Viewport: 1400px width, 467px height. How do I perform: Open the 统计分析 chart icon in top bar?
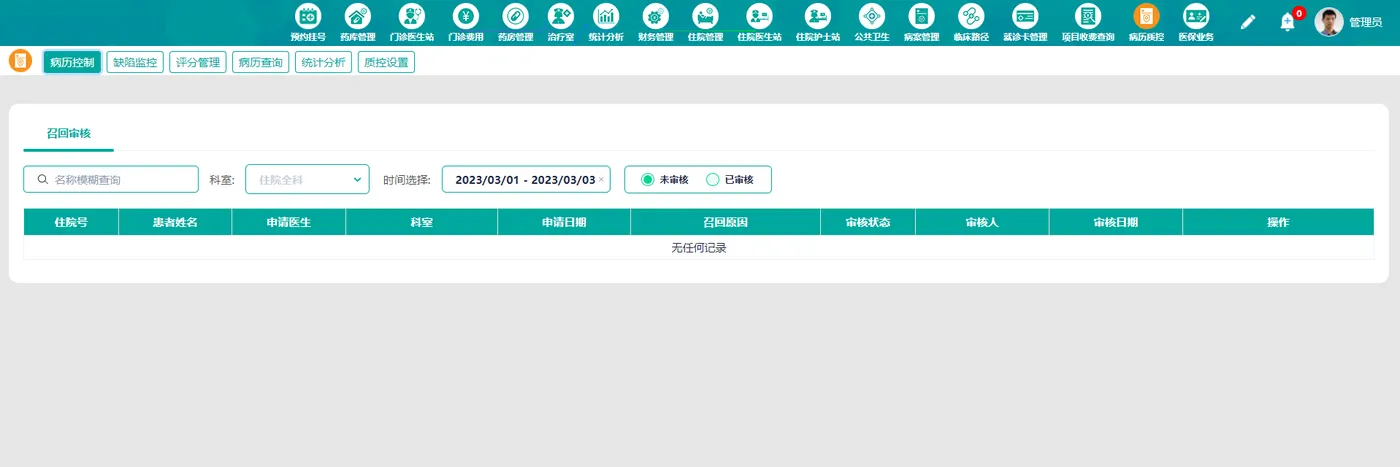(x=606, y=16)
